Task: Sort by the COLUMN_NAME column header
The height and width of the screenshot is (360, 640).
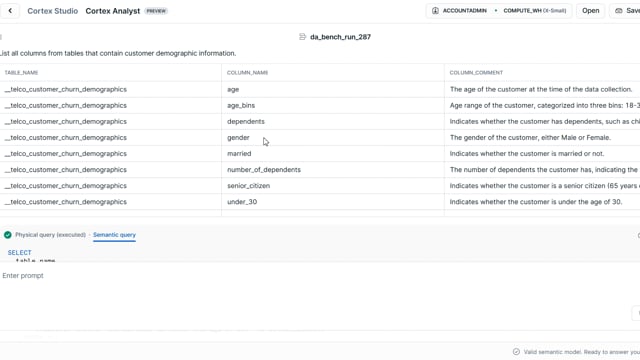Action: (247, 73)
